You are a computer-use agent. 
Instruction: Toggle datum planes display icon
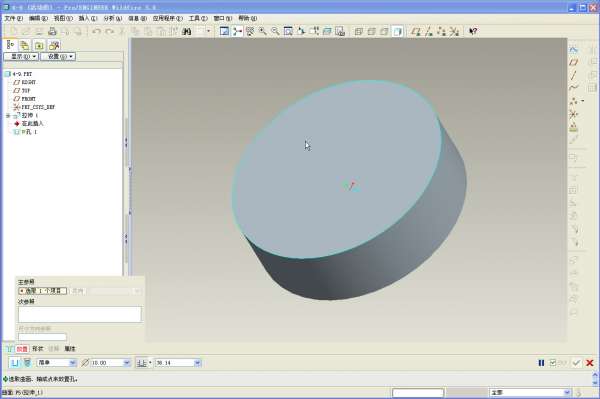pyautogui.click(x=416, y=31)
